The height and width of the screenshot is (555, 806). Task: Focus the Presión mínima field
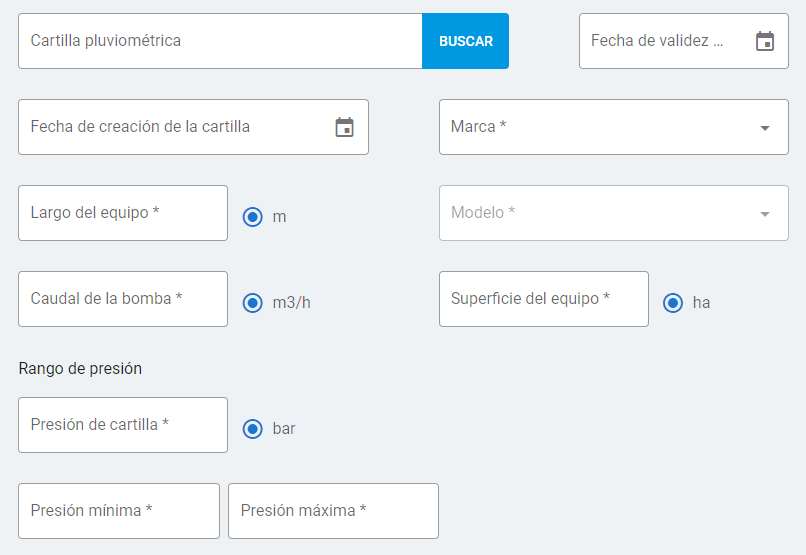[119, 511]
